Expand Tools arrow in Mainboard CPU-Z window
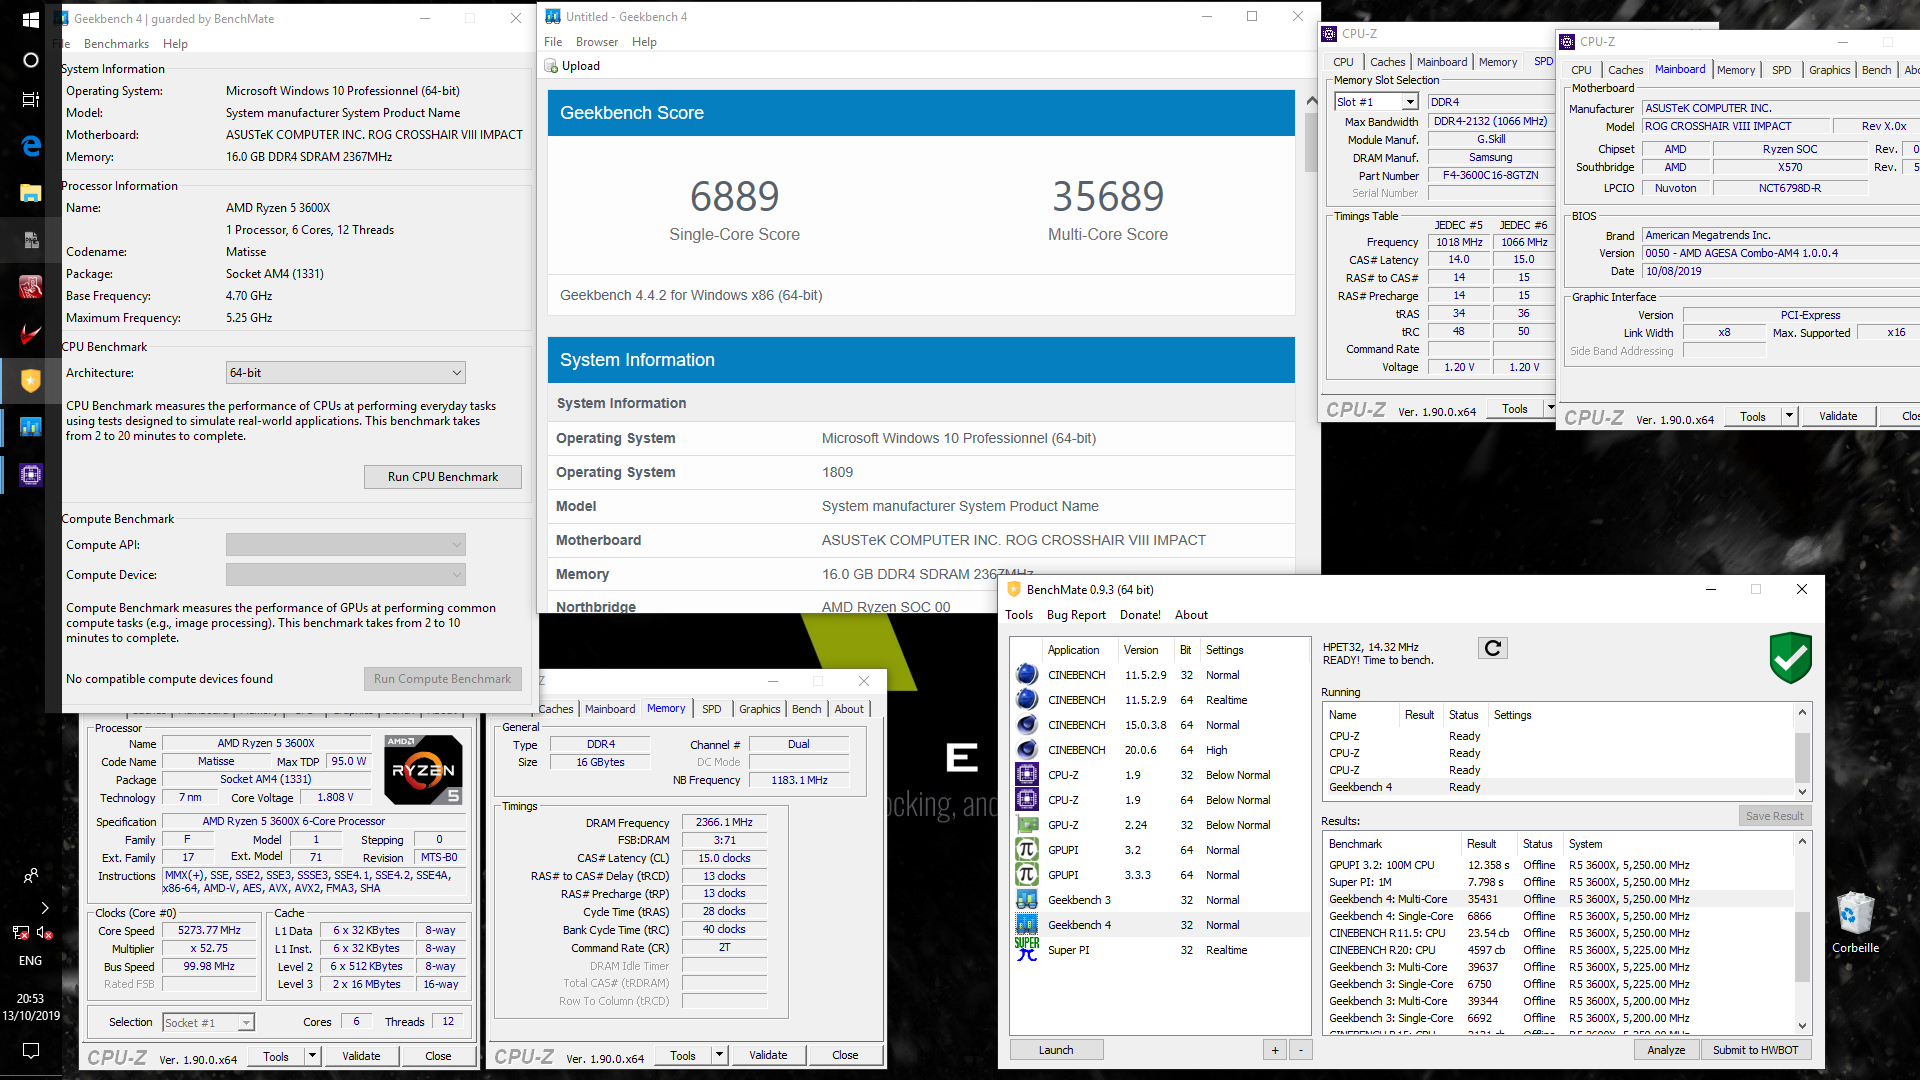The width and height of the screenshot is (1920, 1080). 1789,416
